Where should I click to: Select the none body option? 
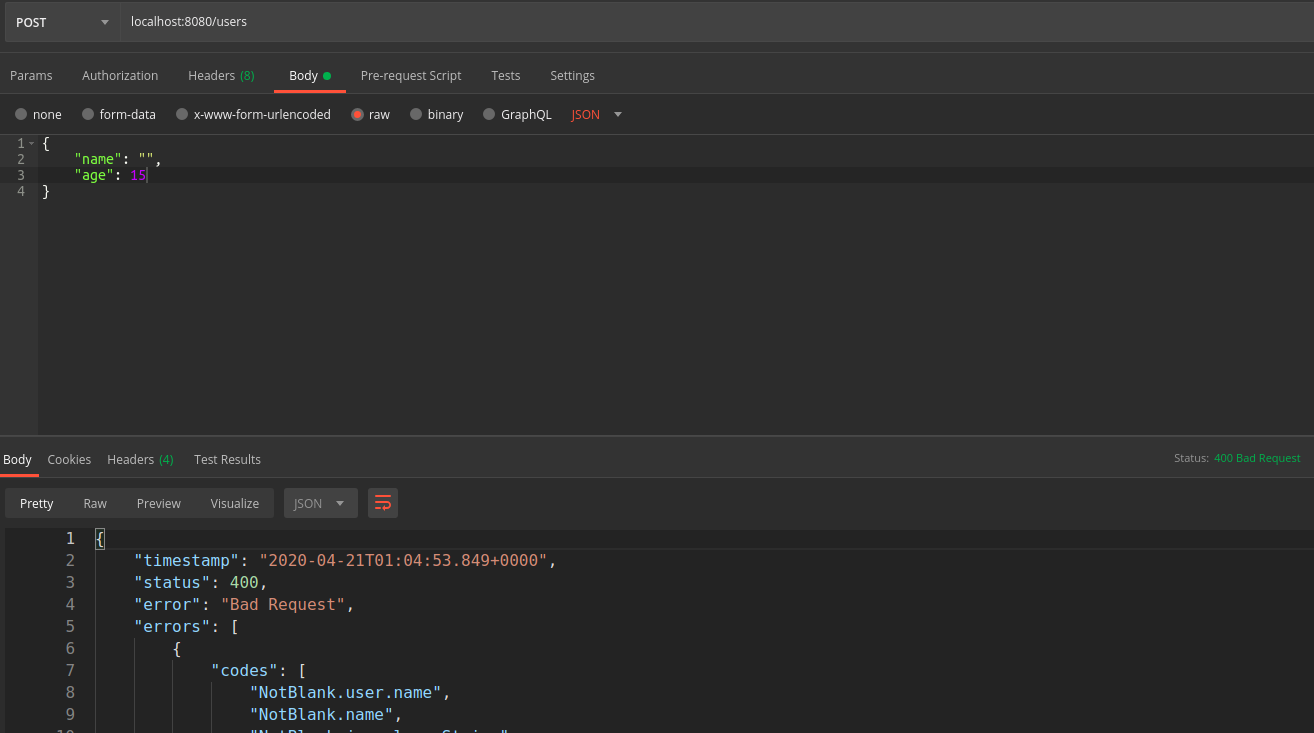38,114
